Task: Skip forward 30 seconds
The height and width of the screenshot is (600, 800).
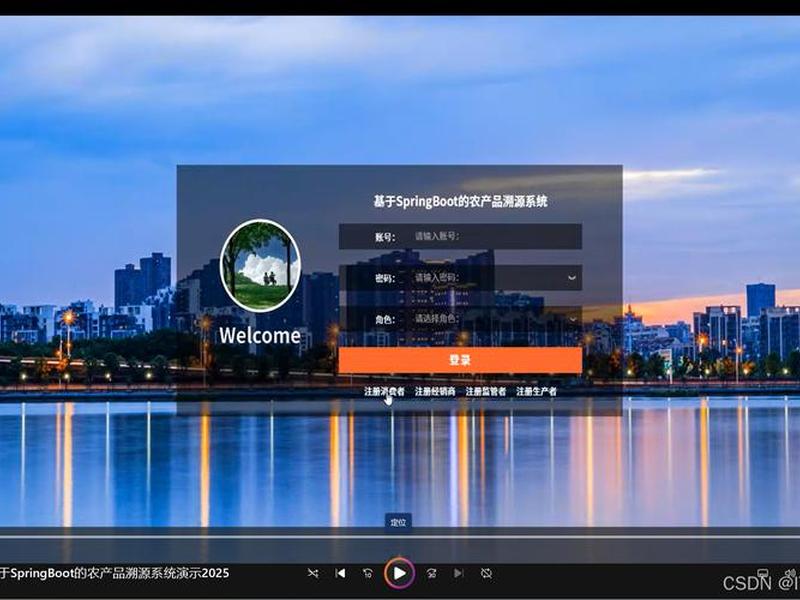Action: (x=432, y=573)
